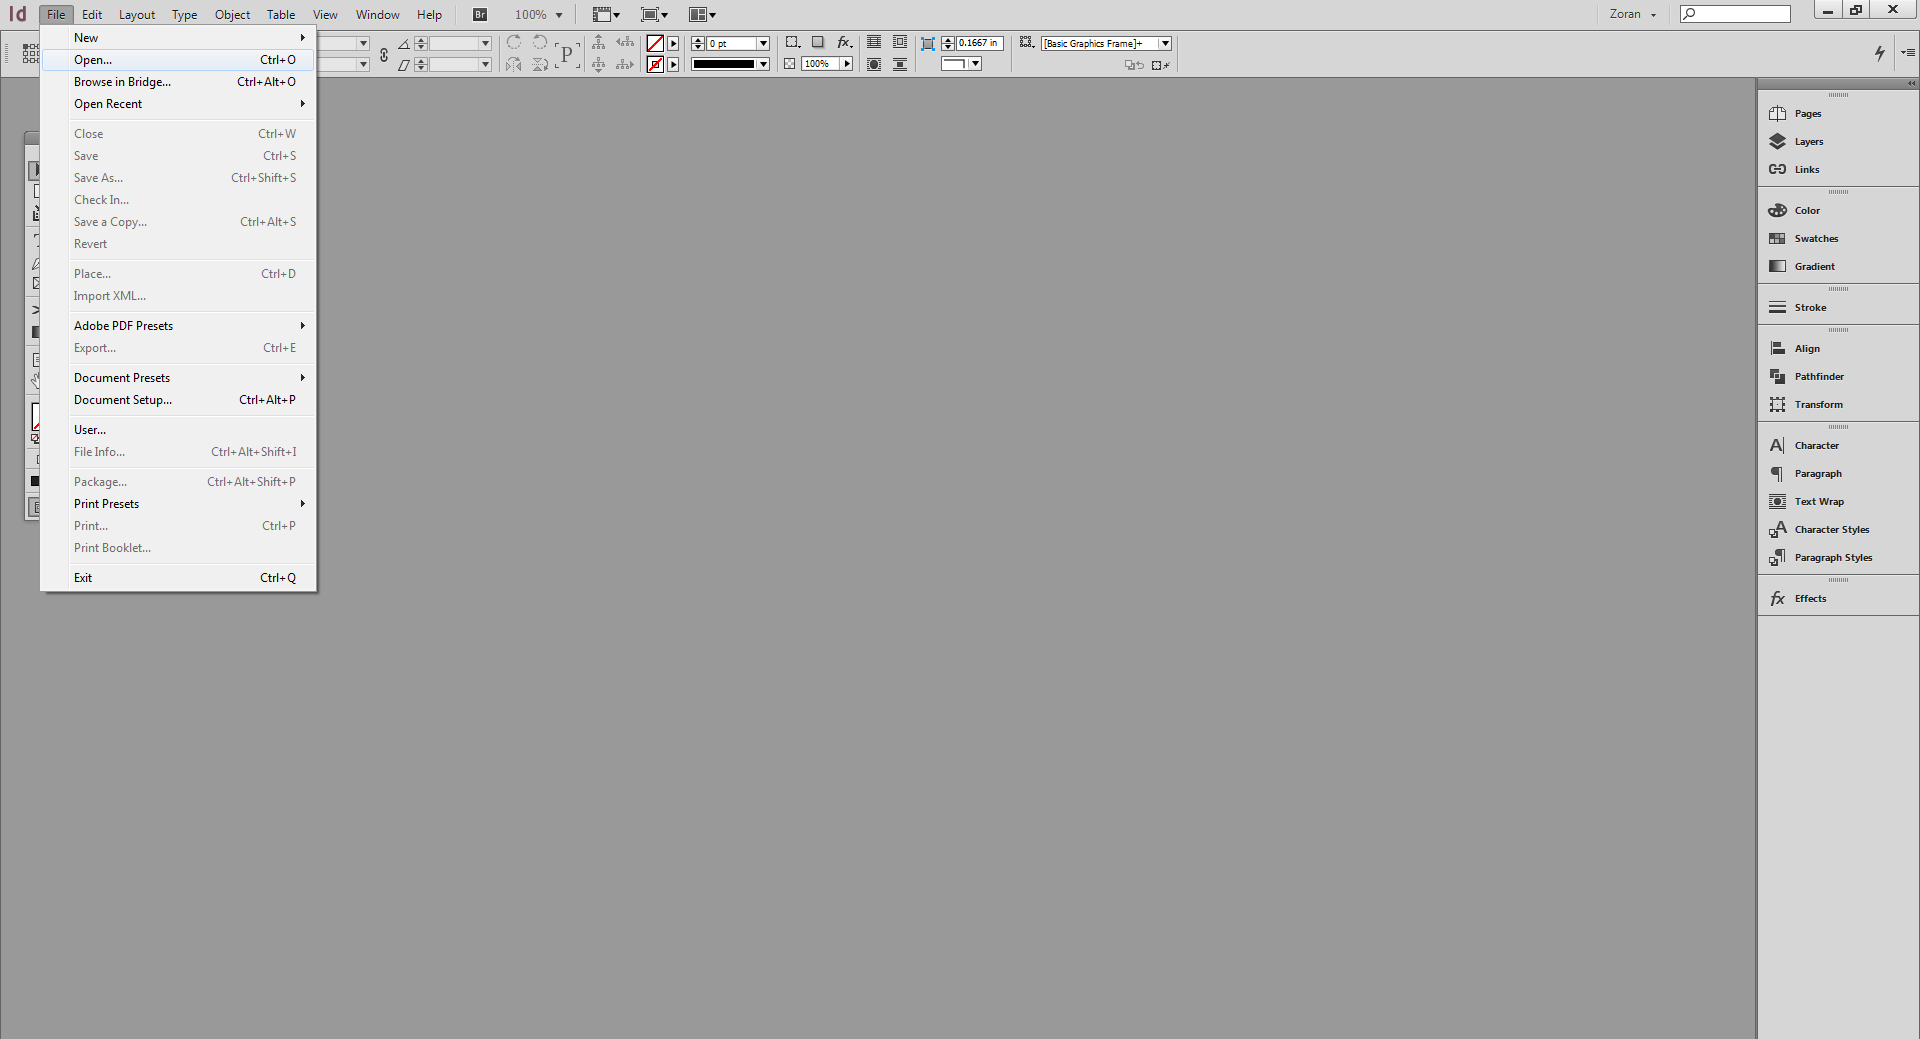Collapse the panel dock with double arrows

[1912, 84]
